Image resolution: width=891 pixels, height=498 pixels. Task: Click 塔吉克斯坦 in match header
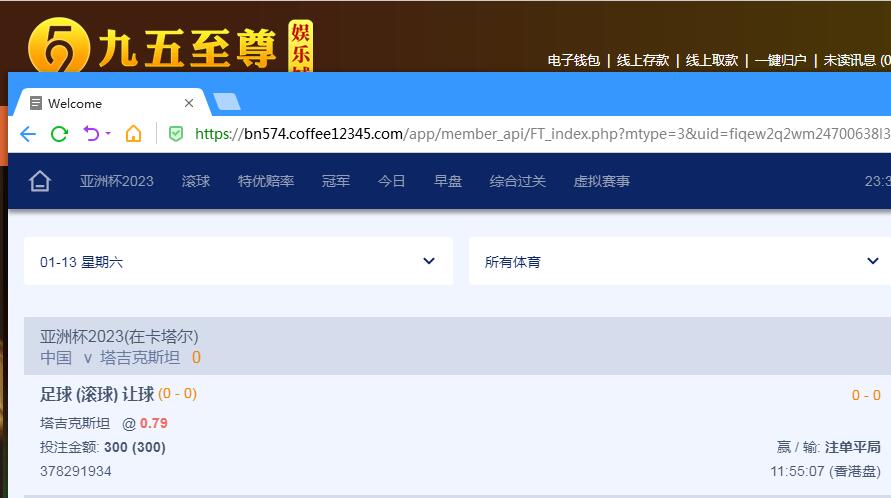pos(140,358)
